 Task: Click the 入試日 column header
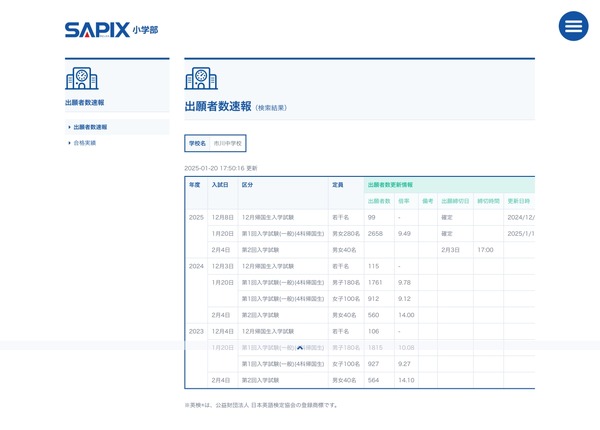tap(220, 185)
